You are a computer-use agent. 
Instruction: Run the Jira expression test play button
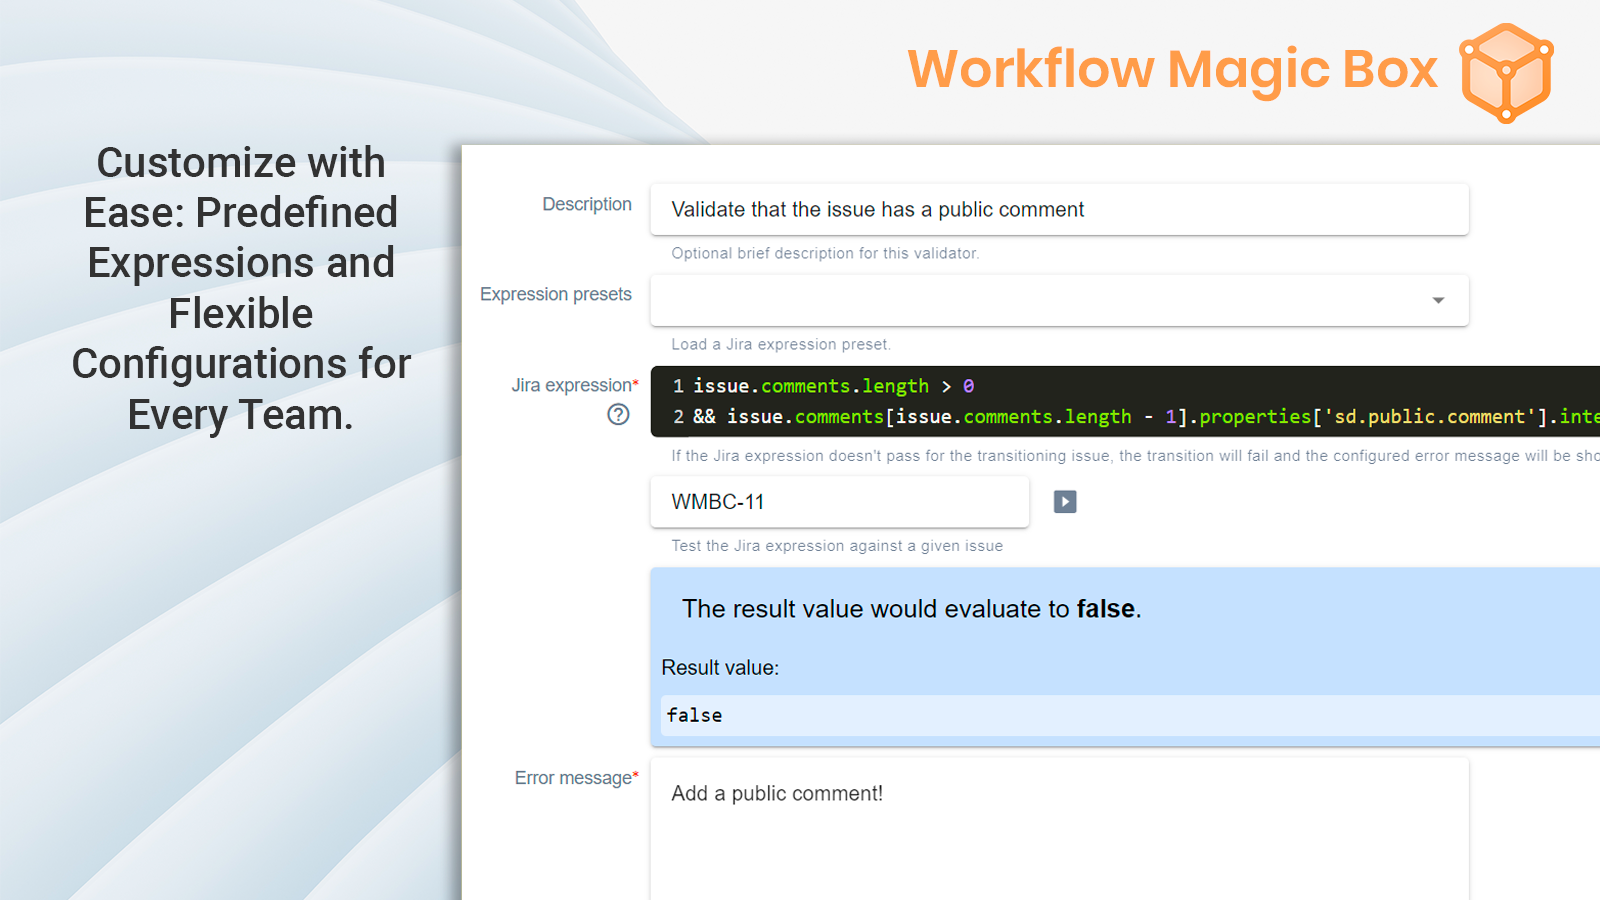coord(1065,502)
